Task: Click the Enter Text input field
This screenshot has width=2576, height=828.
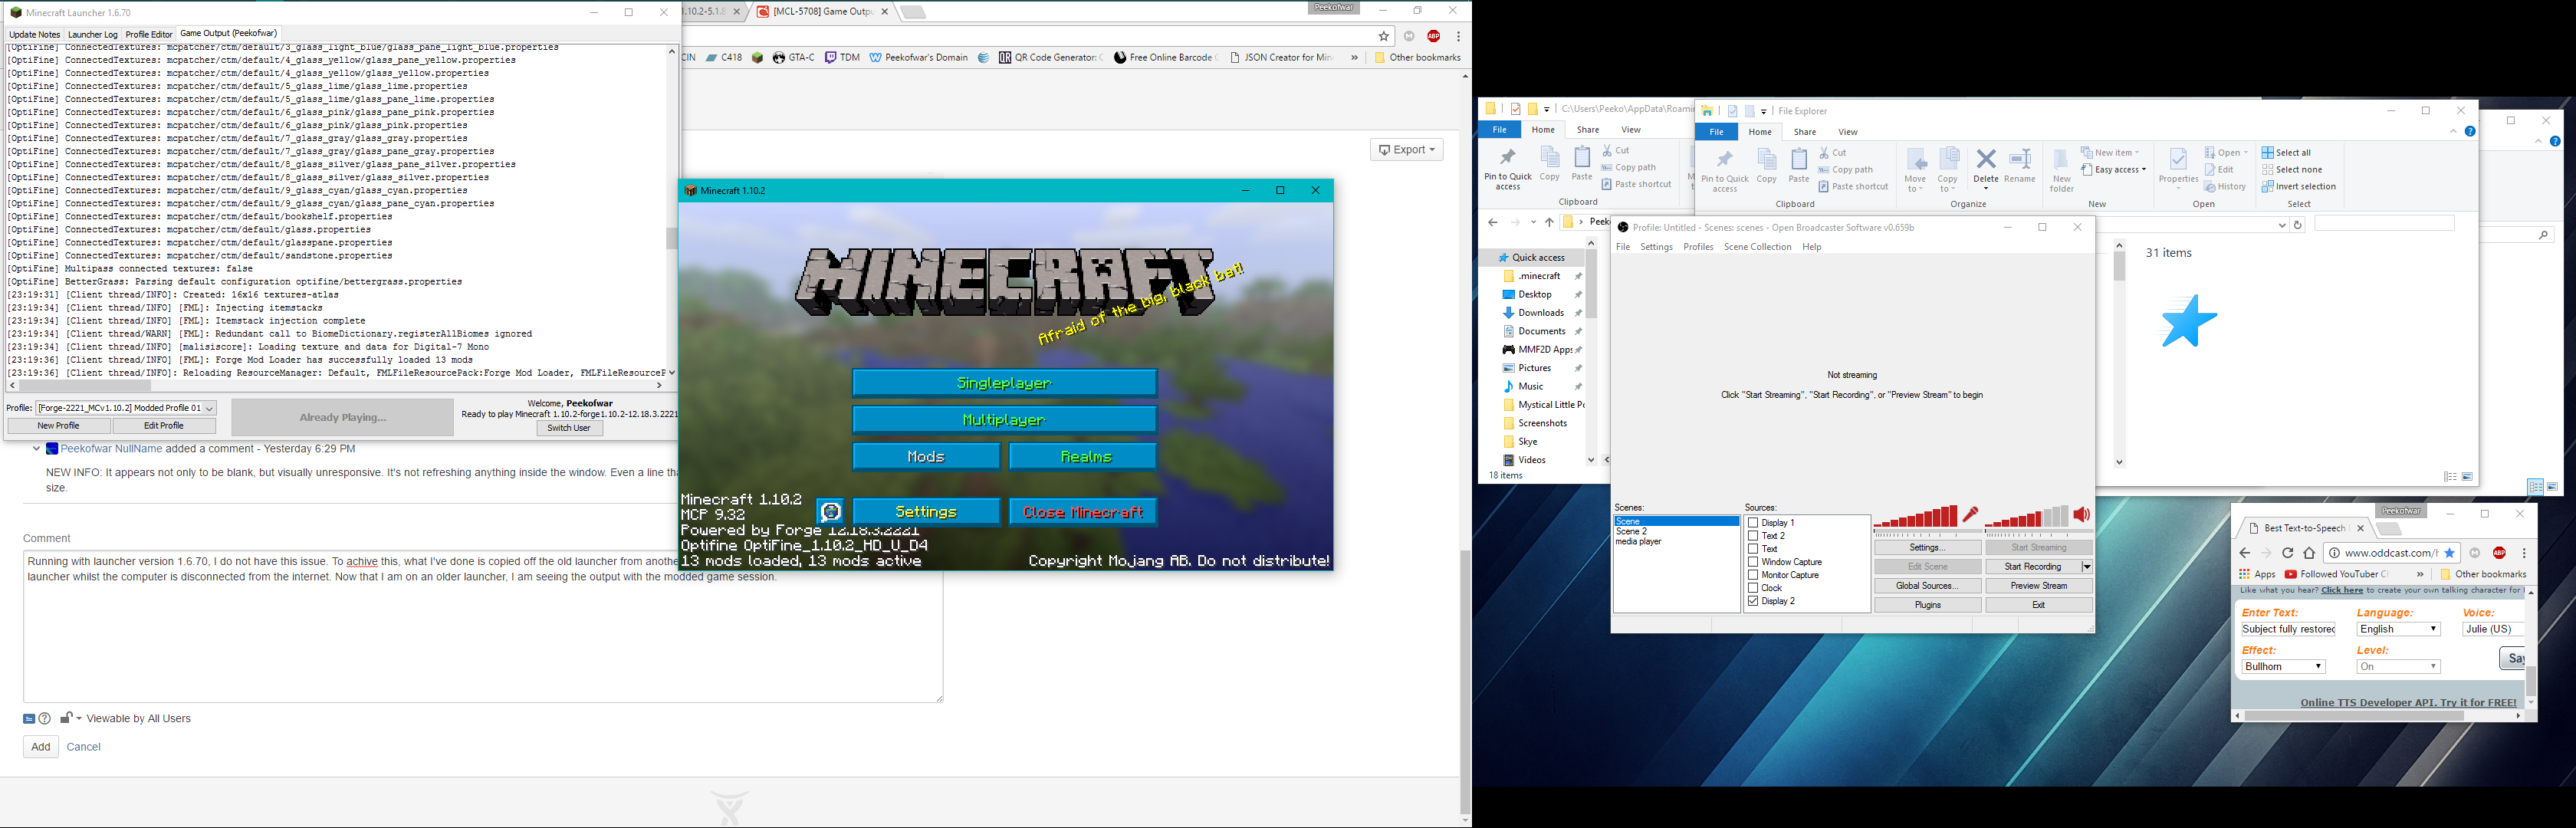Action: pyautogui.click(x=2288, y=629)
